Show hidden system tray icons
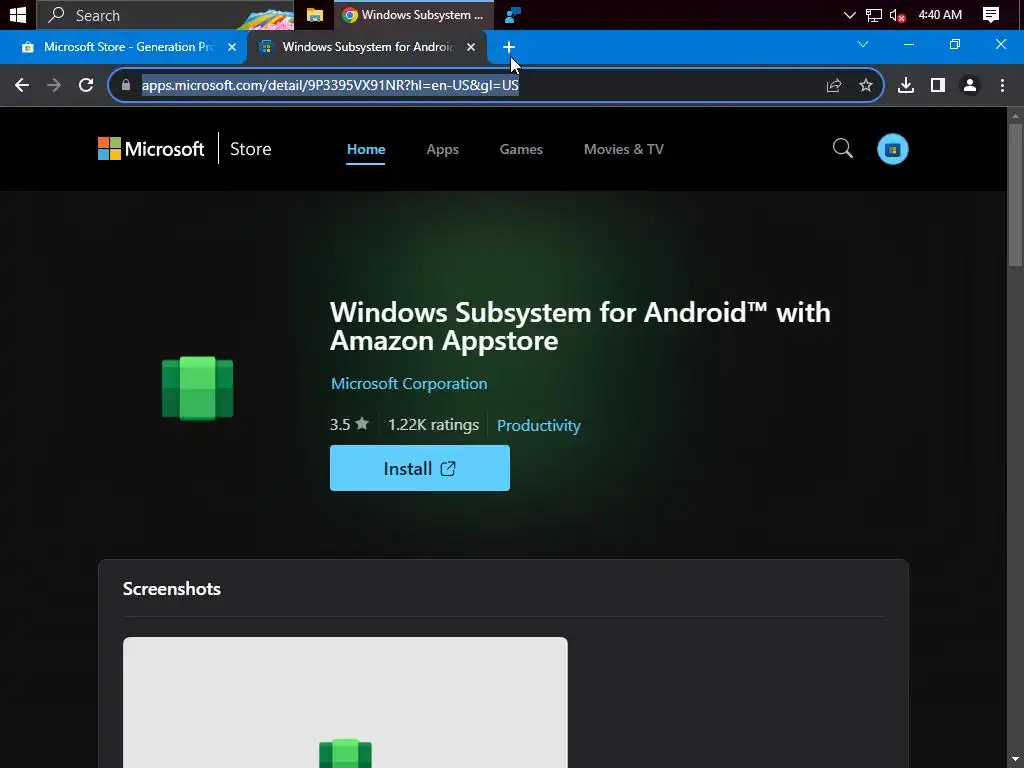The width and height of the screenshot is (1024, 768). click(849, 14)
